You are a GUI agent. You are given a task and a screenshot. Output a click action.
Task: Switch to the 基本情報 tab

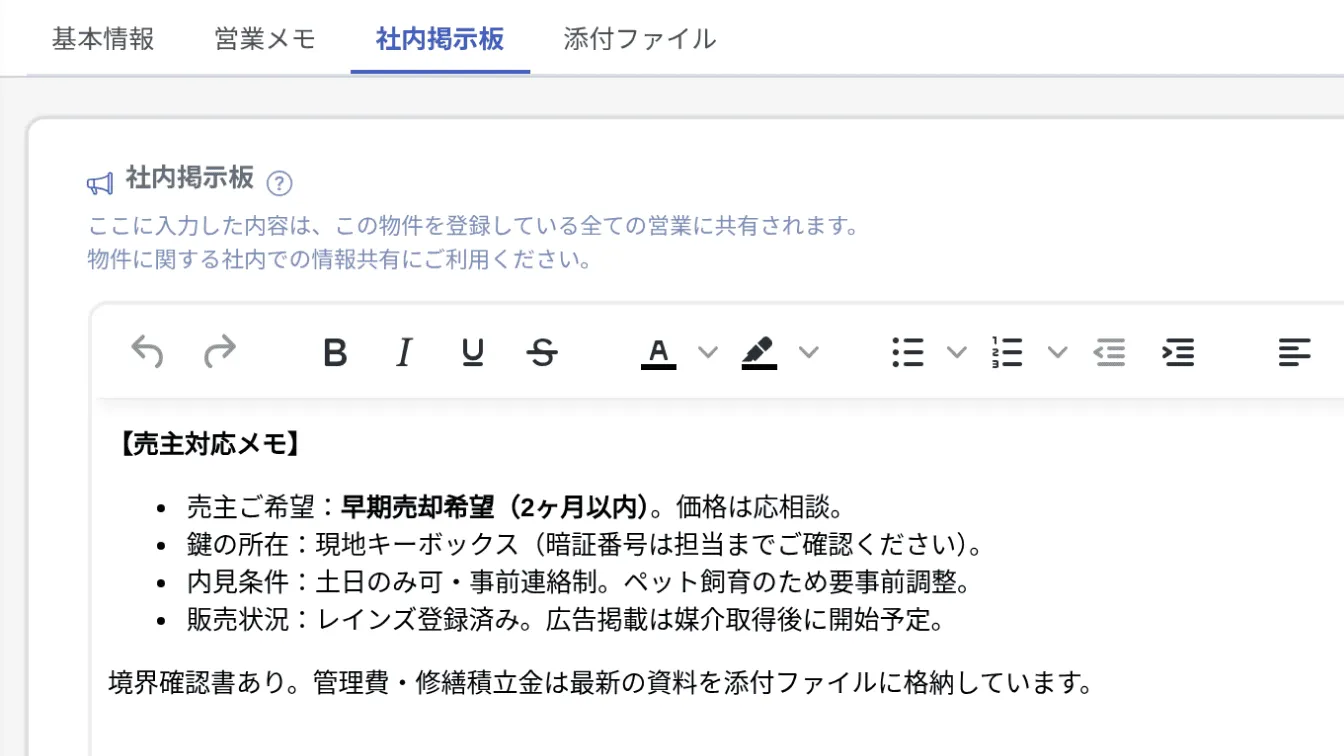(103, 39)
